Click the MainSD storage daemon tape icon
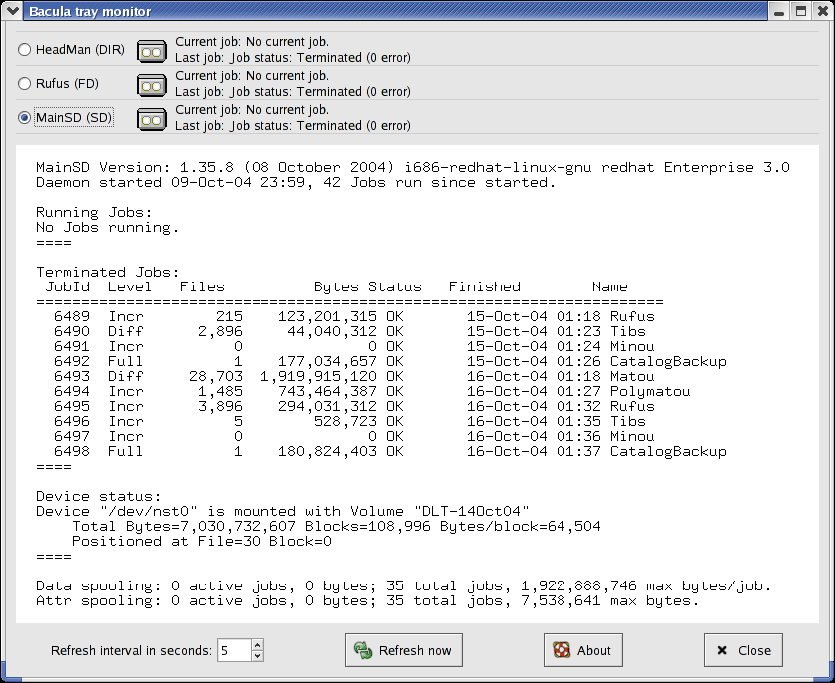This screenshot has height=683, width=835. 151,119
